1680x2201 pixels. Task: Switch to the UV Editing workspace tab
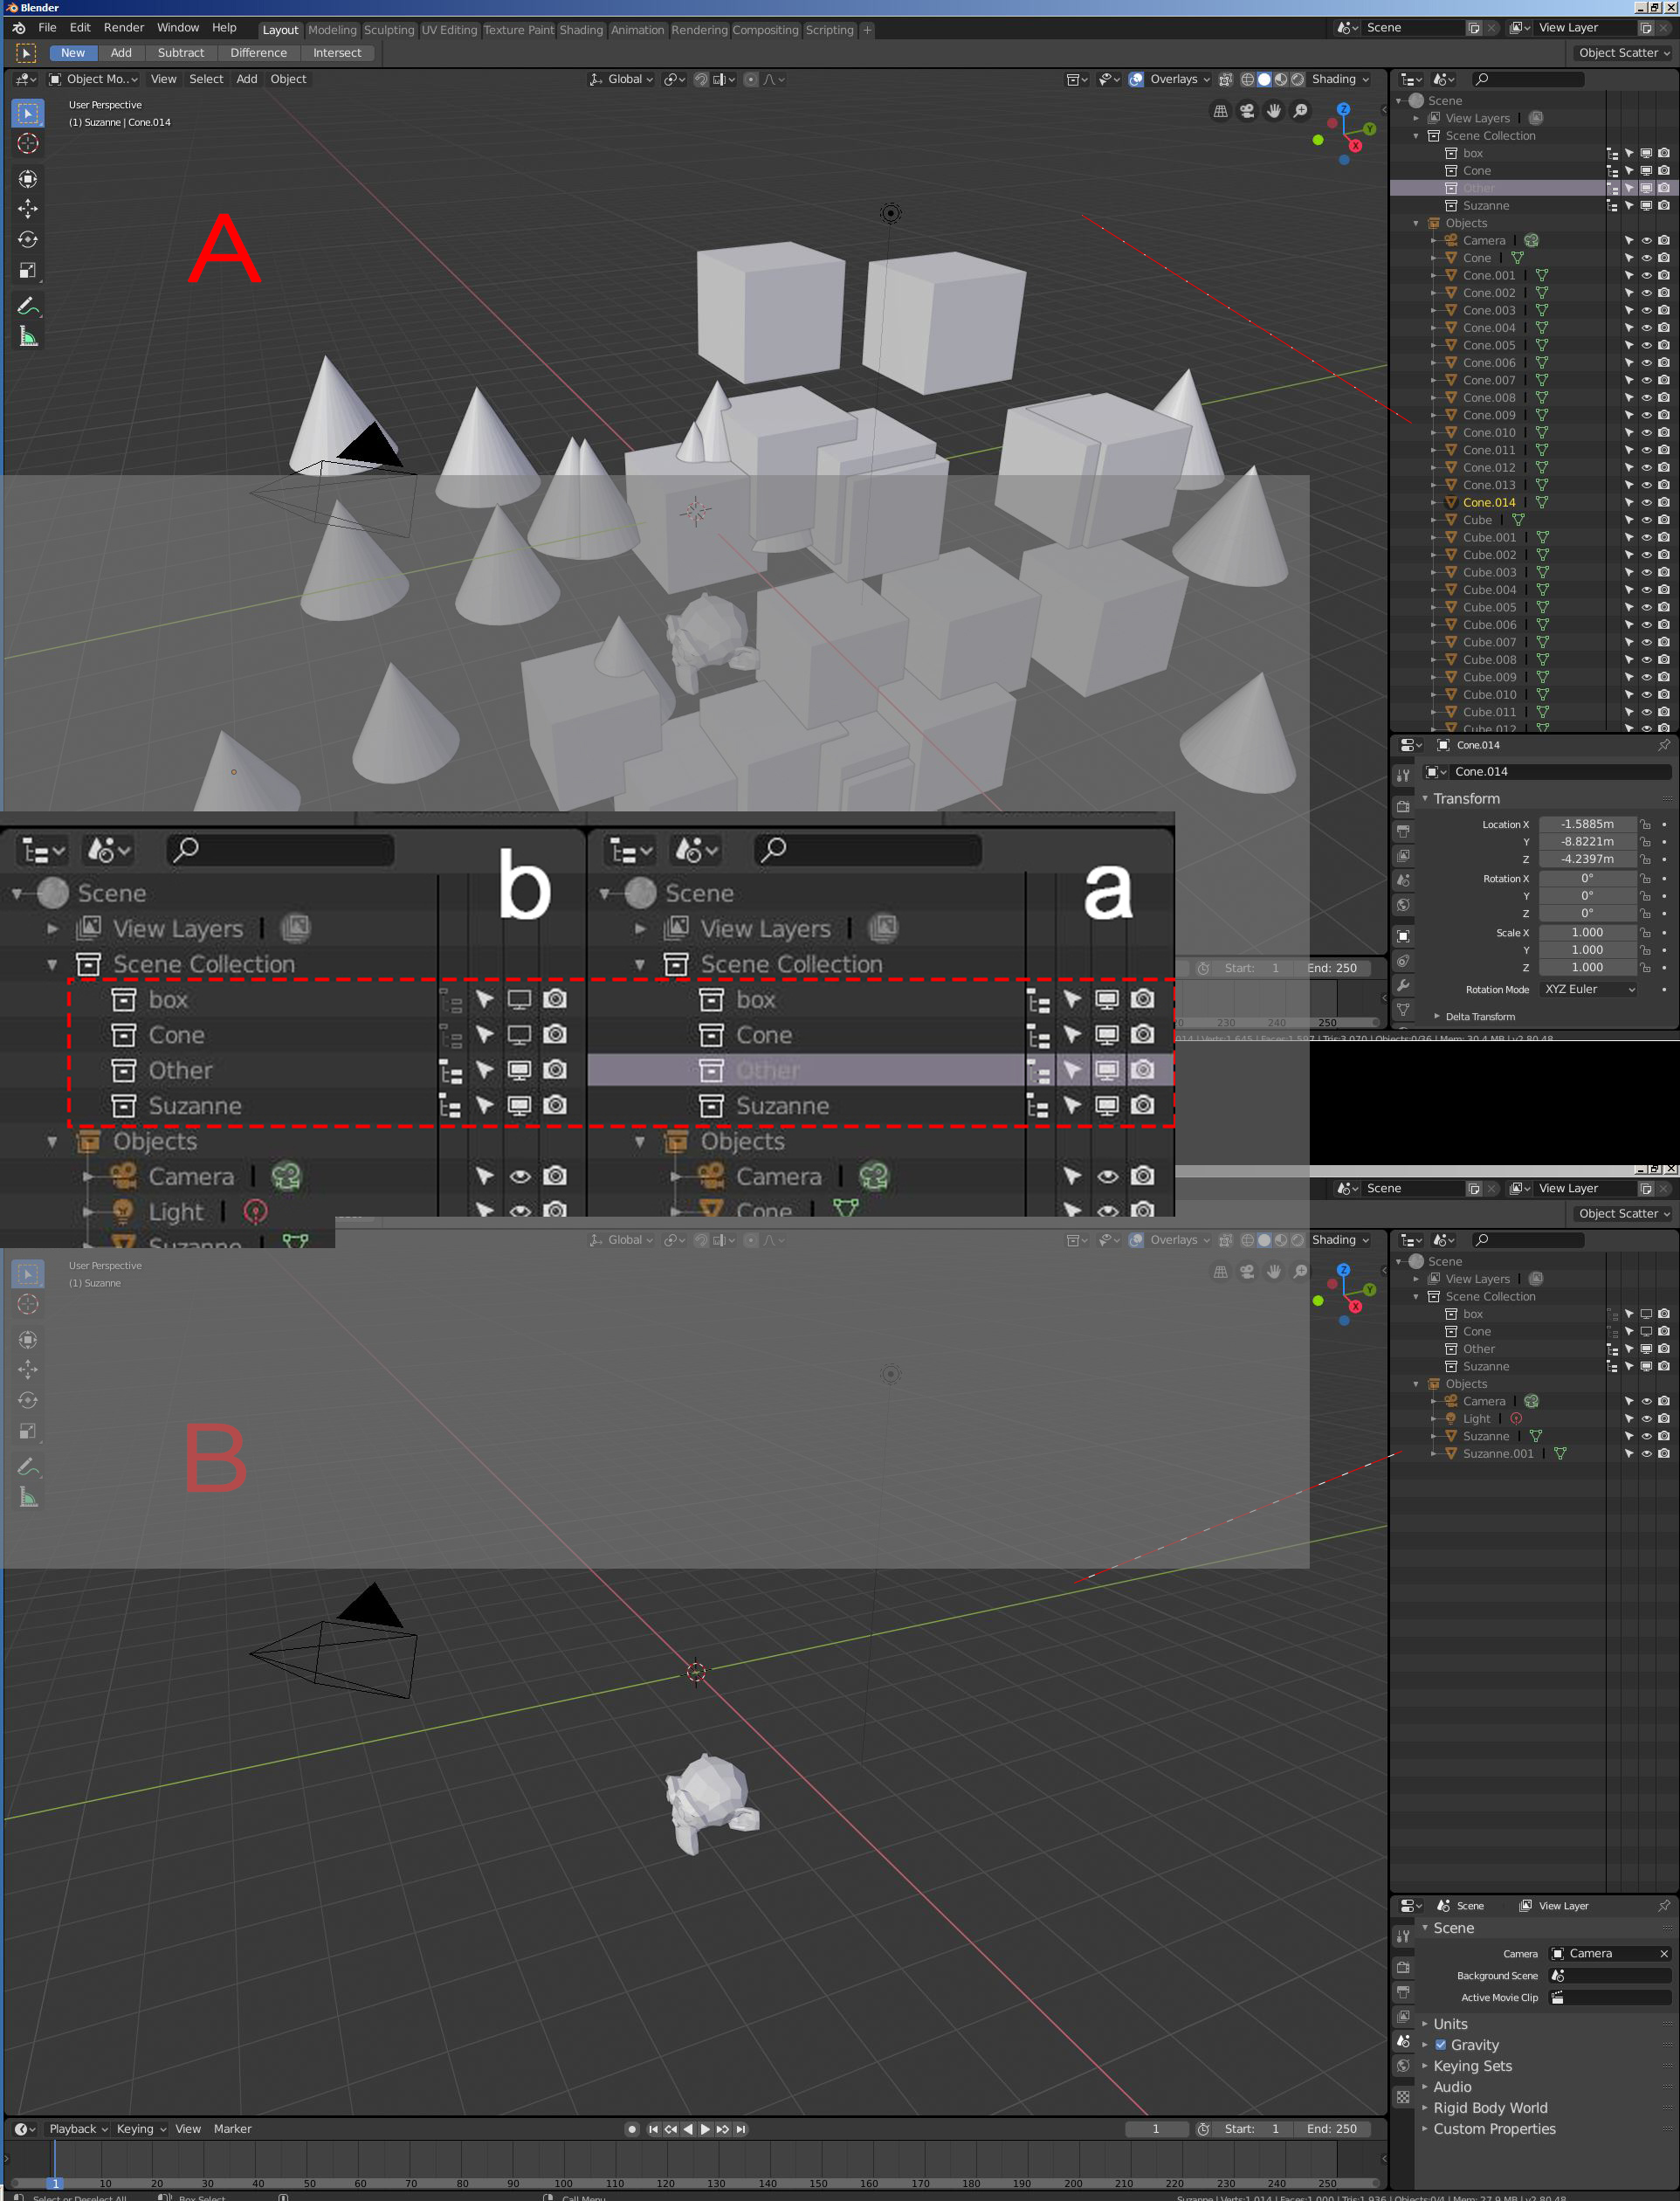click(449, 30)
